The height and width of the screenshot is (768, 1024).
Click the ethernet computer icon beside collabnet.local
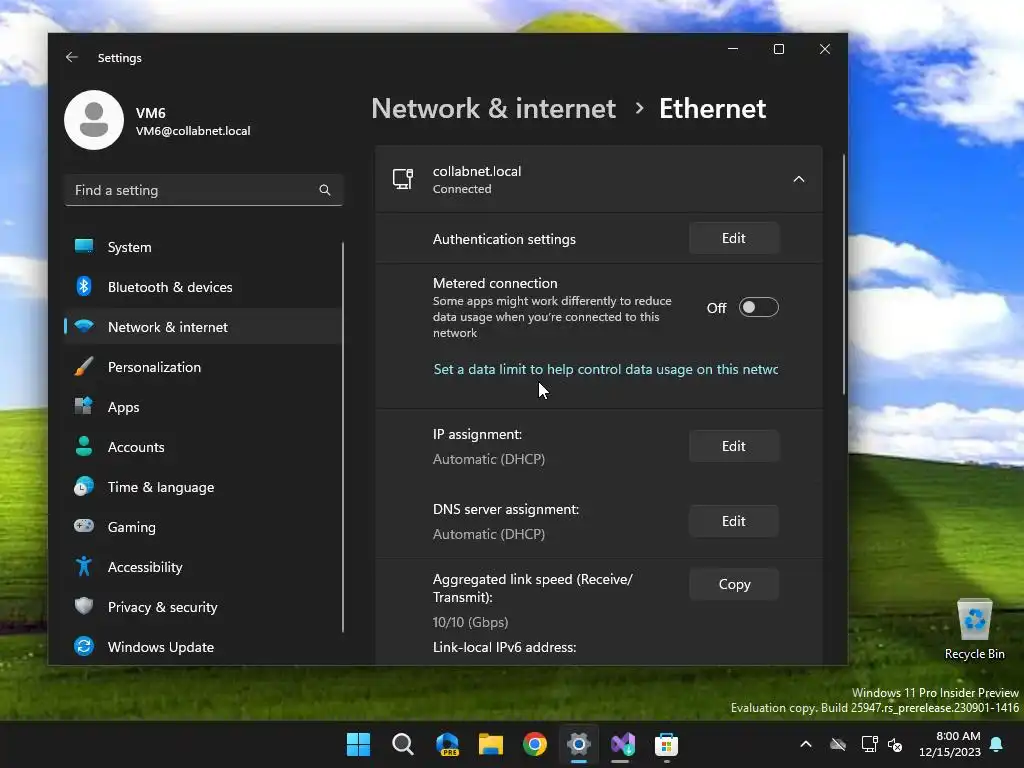403,179
